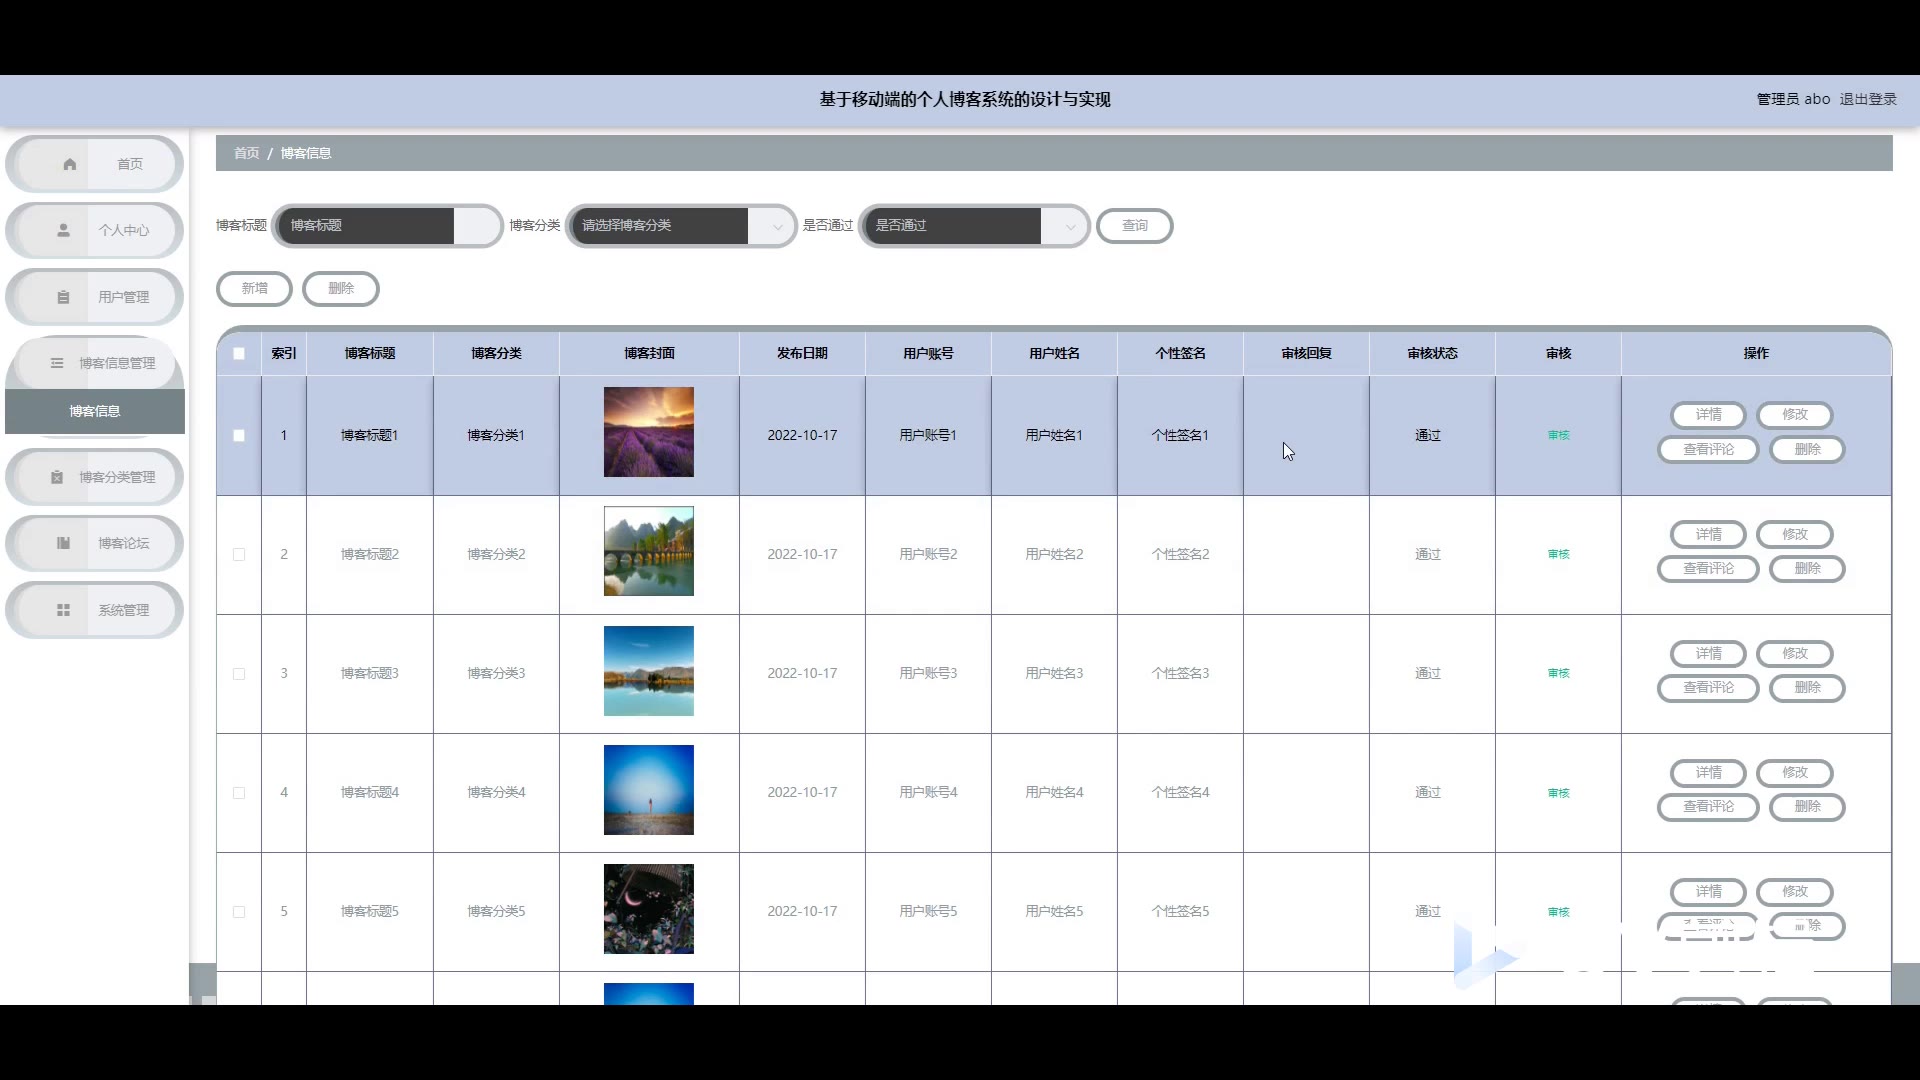Select 博客信息 submenu item
This screenshot has width=1920, height=1080.
click(x=95, y=411)
